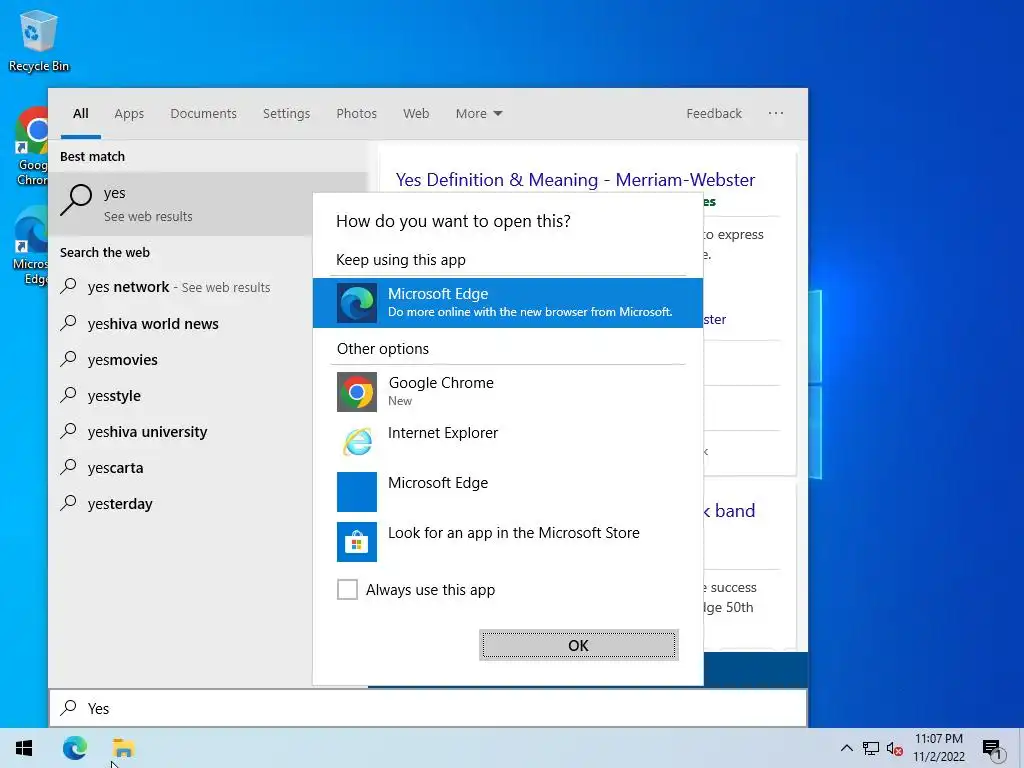Switch to the Documents search tab
This screenshot has height=768, width=1024.
pyautogui.click(x=203, y=114)
